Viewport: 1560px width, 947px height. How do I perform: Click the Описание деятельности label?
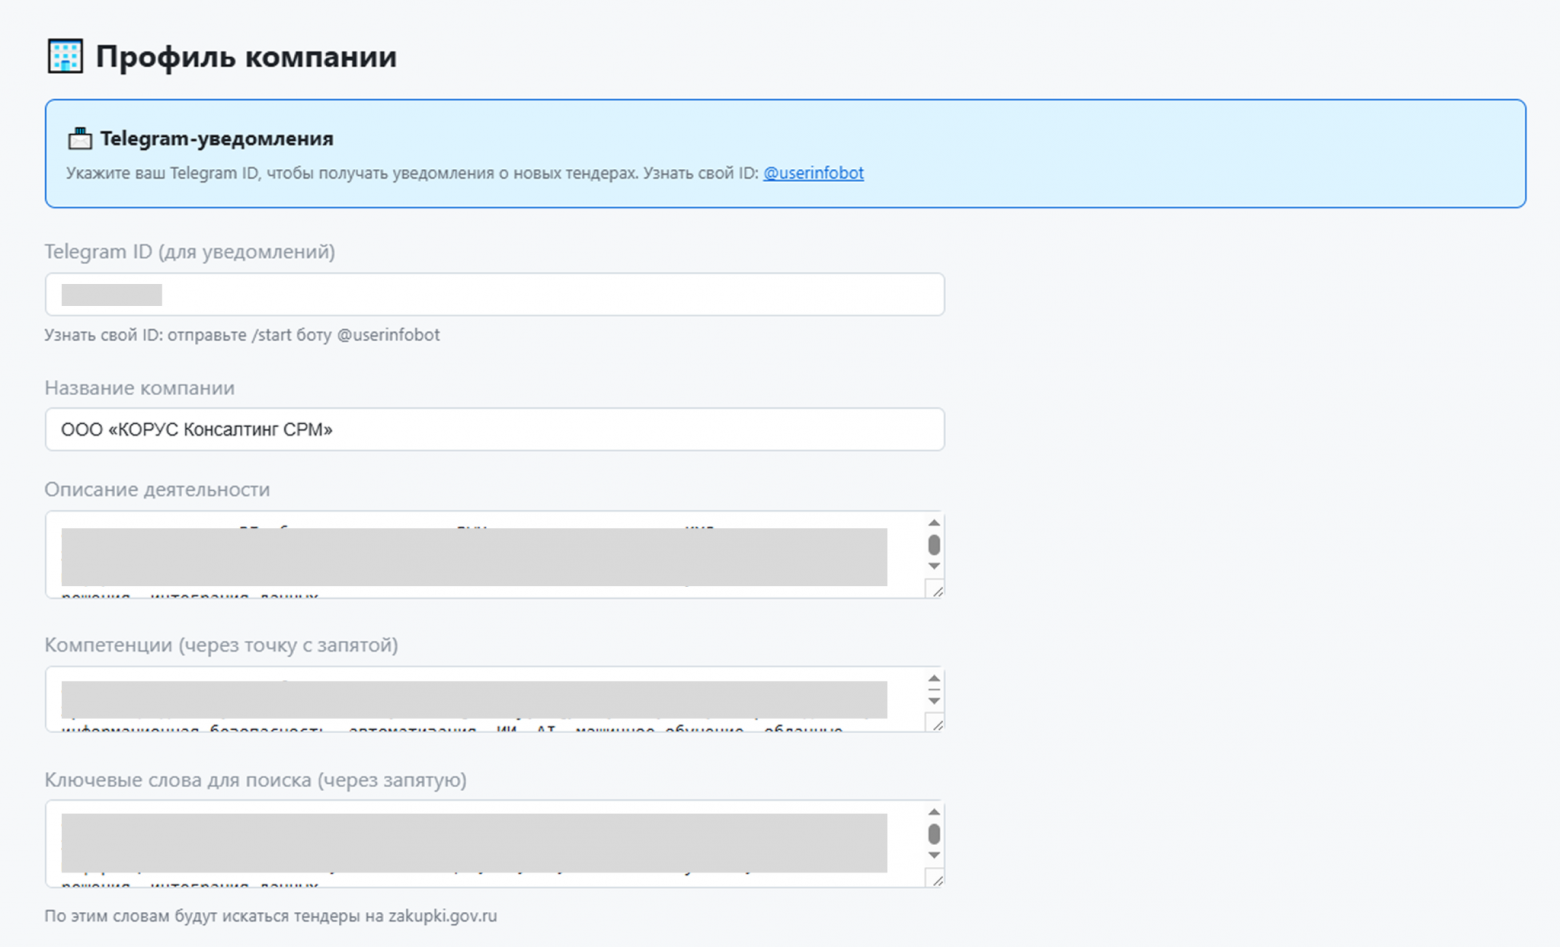(157, 489)
